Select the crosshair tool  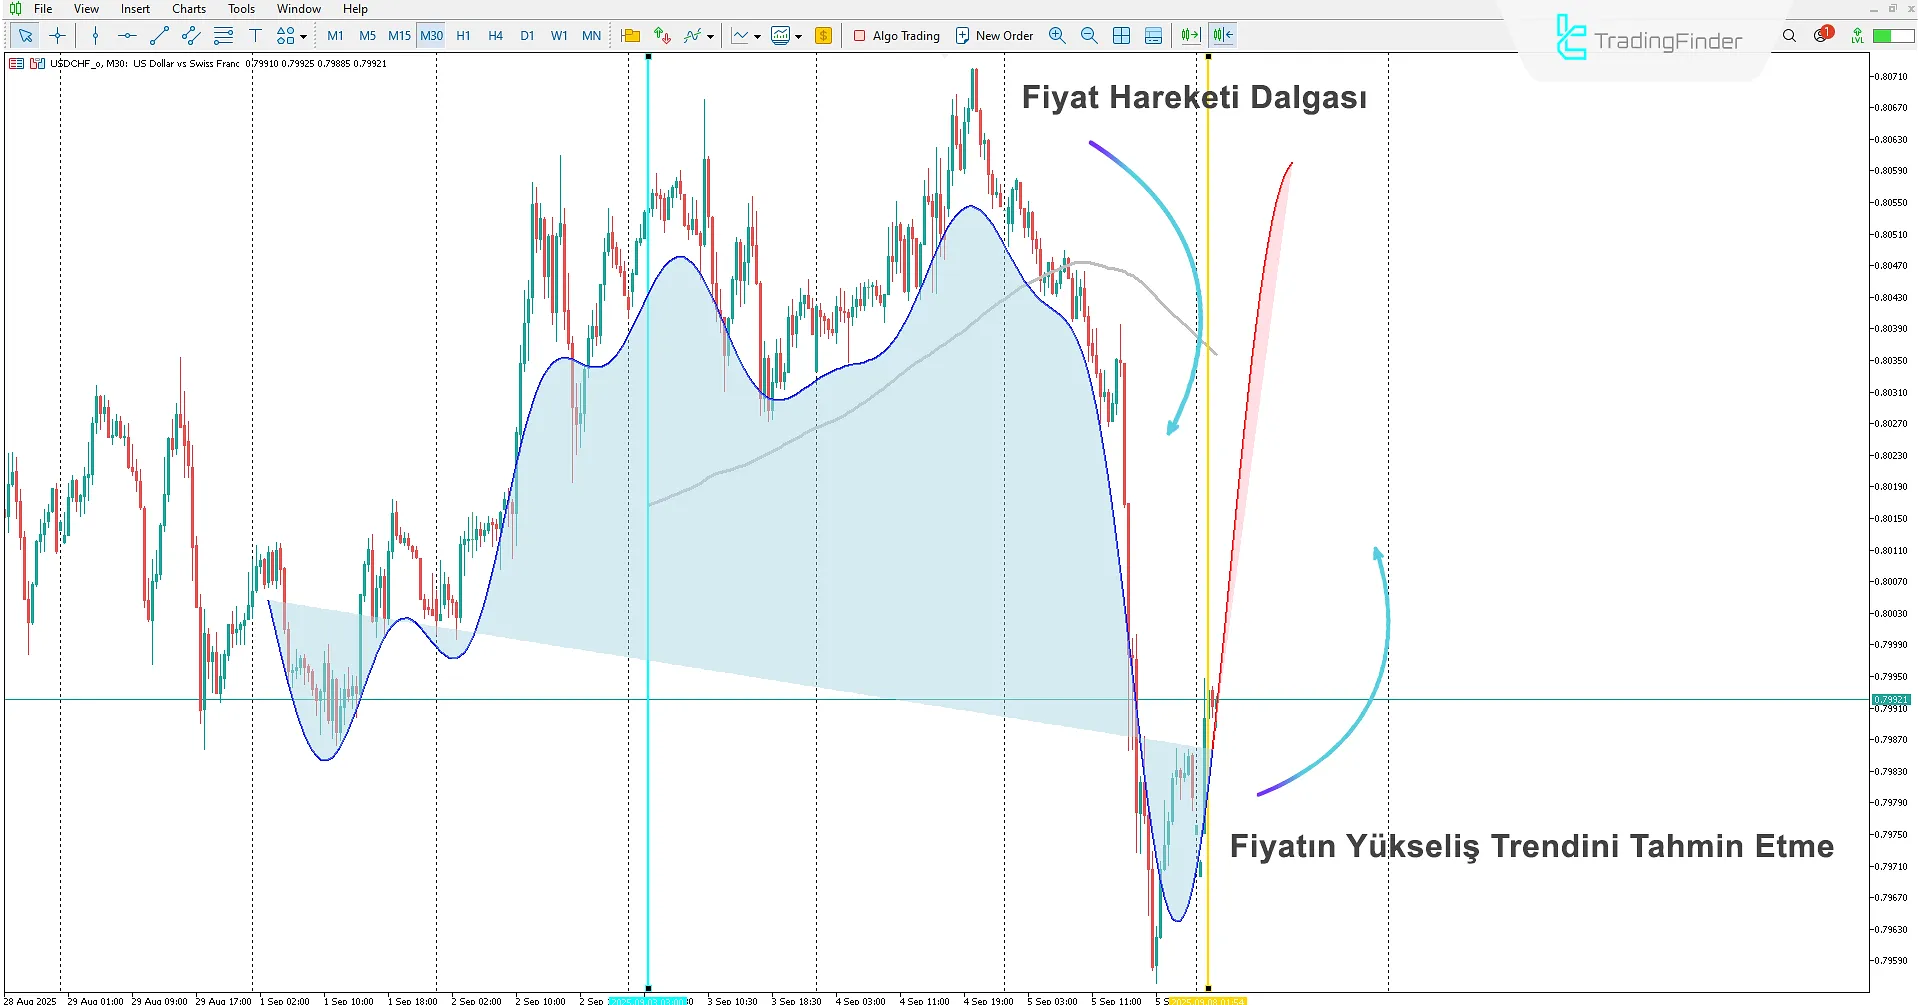(57, 36)
